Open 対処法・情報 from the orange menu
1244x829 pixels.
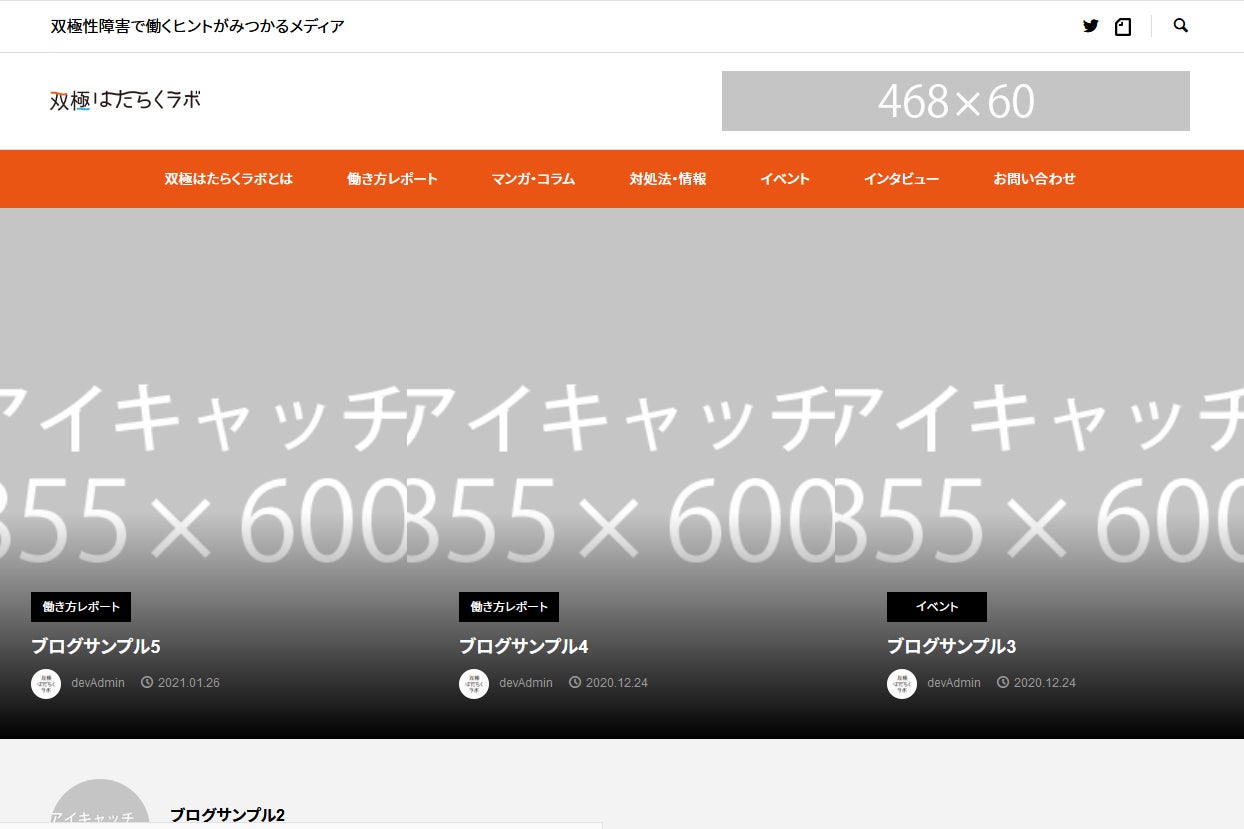[668, 179]
